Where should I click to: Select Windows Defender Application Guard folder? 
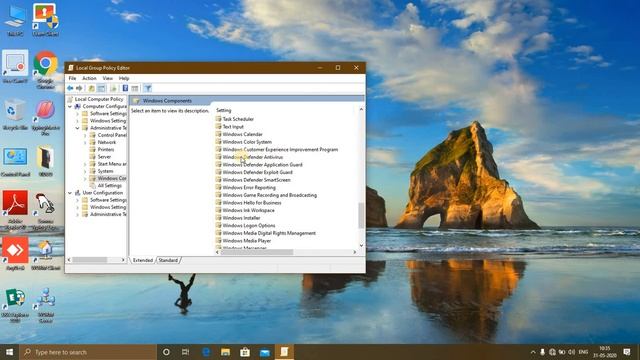tap(262, 164)
